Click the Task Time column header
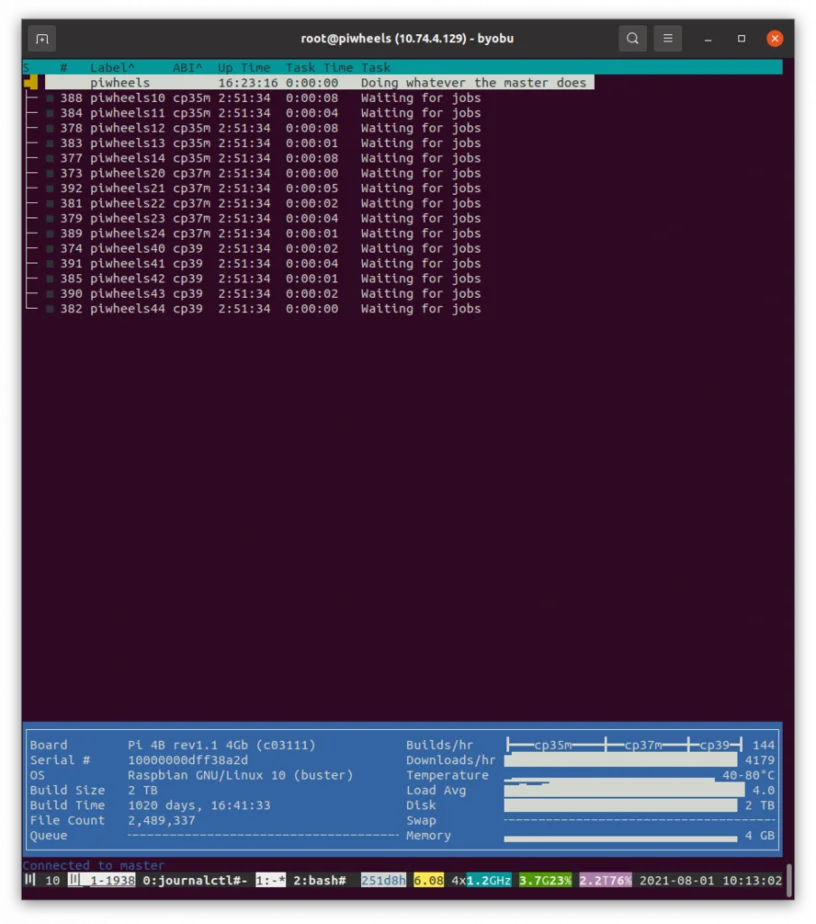The width and height of the screenshot is (816, 924). 319,68
